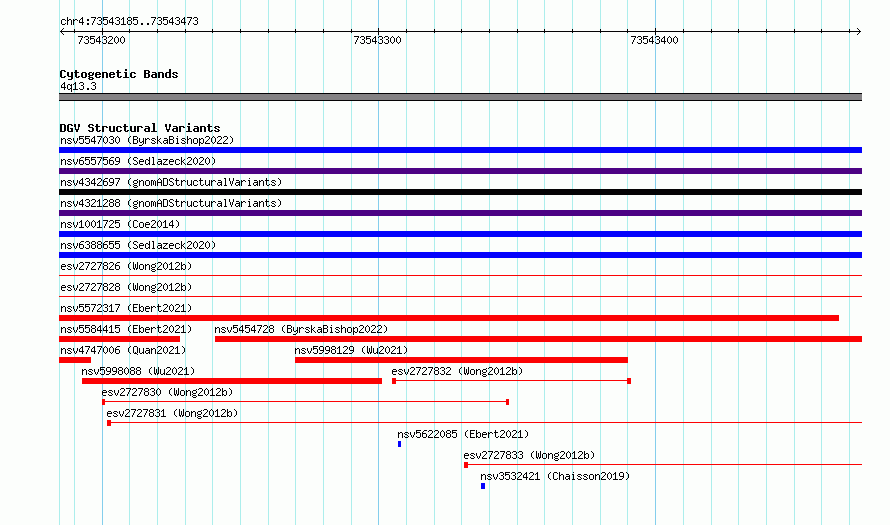
Task: Click the esv2727831 red start marker
Action: 109,423
